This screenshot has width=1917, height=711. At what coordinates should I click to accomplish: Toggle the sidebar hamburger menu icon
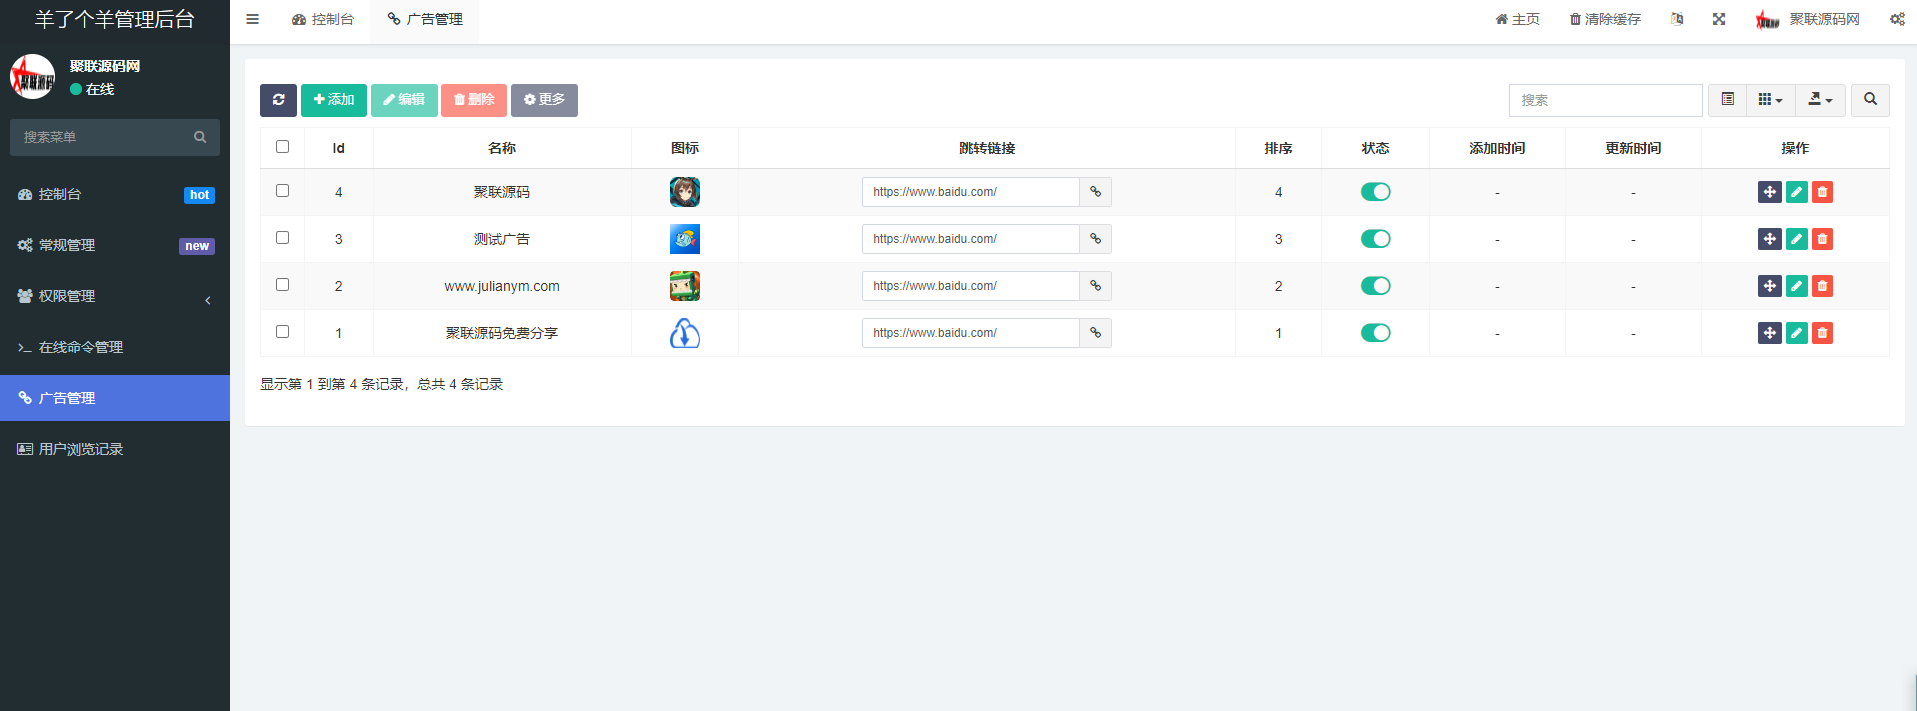[x=253, y=19]
